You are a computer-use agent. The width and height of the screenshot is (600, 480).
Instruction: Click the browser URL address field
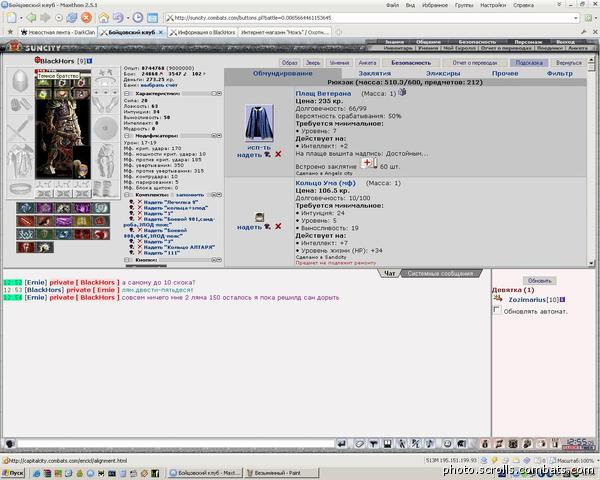[x=371, y=18]
